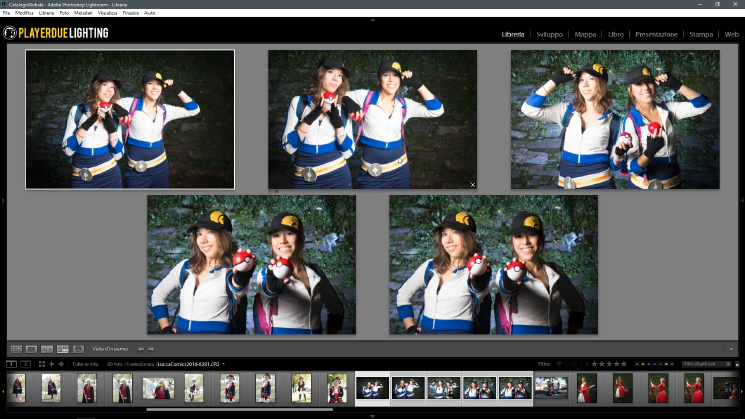
Task: Click second window button 2 in filmstrip
Action: point(26,364)
